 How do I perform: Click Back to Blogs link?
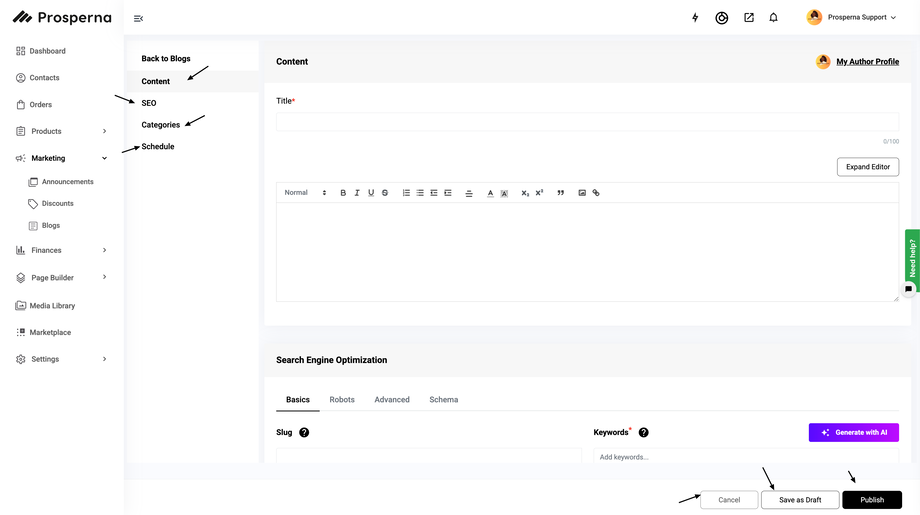pos(166,59)
